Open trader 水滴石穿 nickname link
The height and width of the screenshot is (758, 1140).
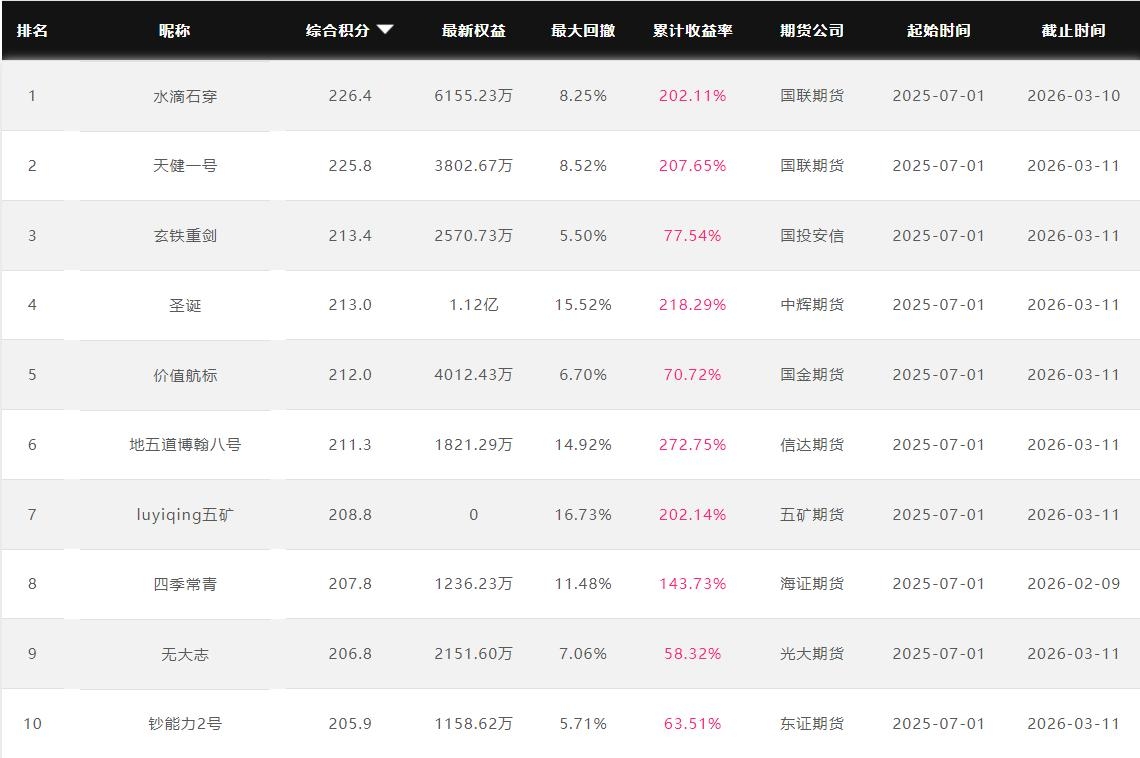[x=185, y=96]
